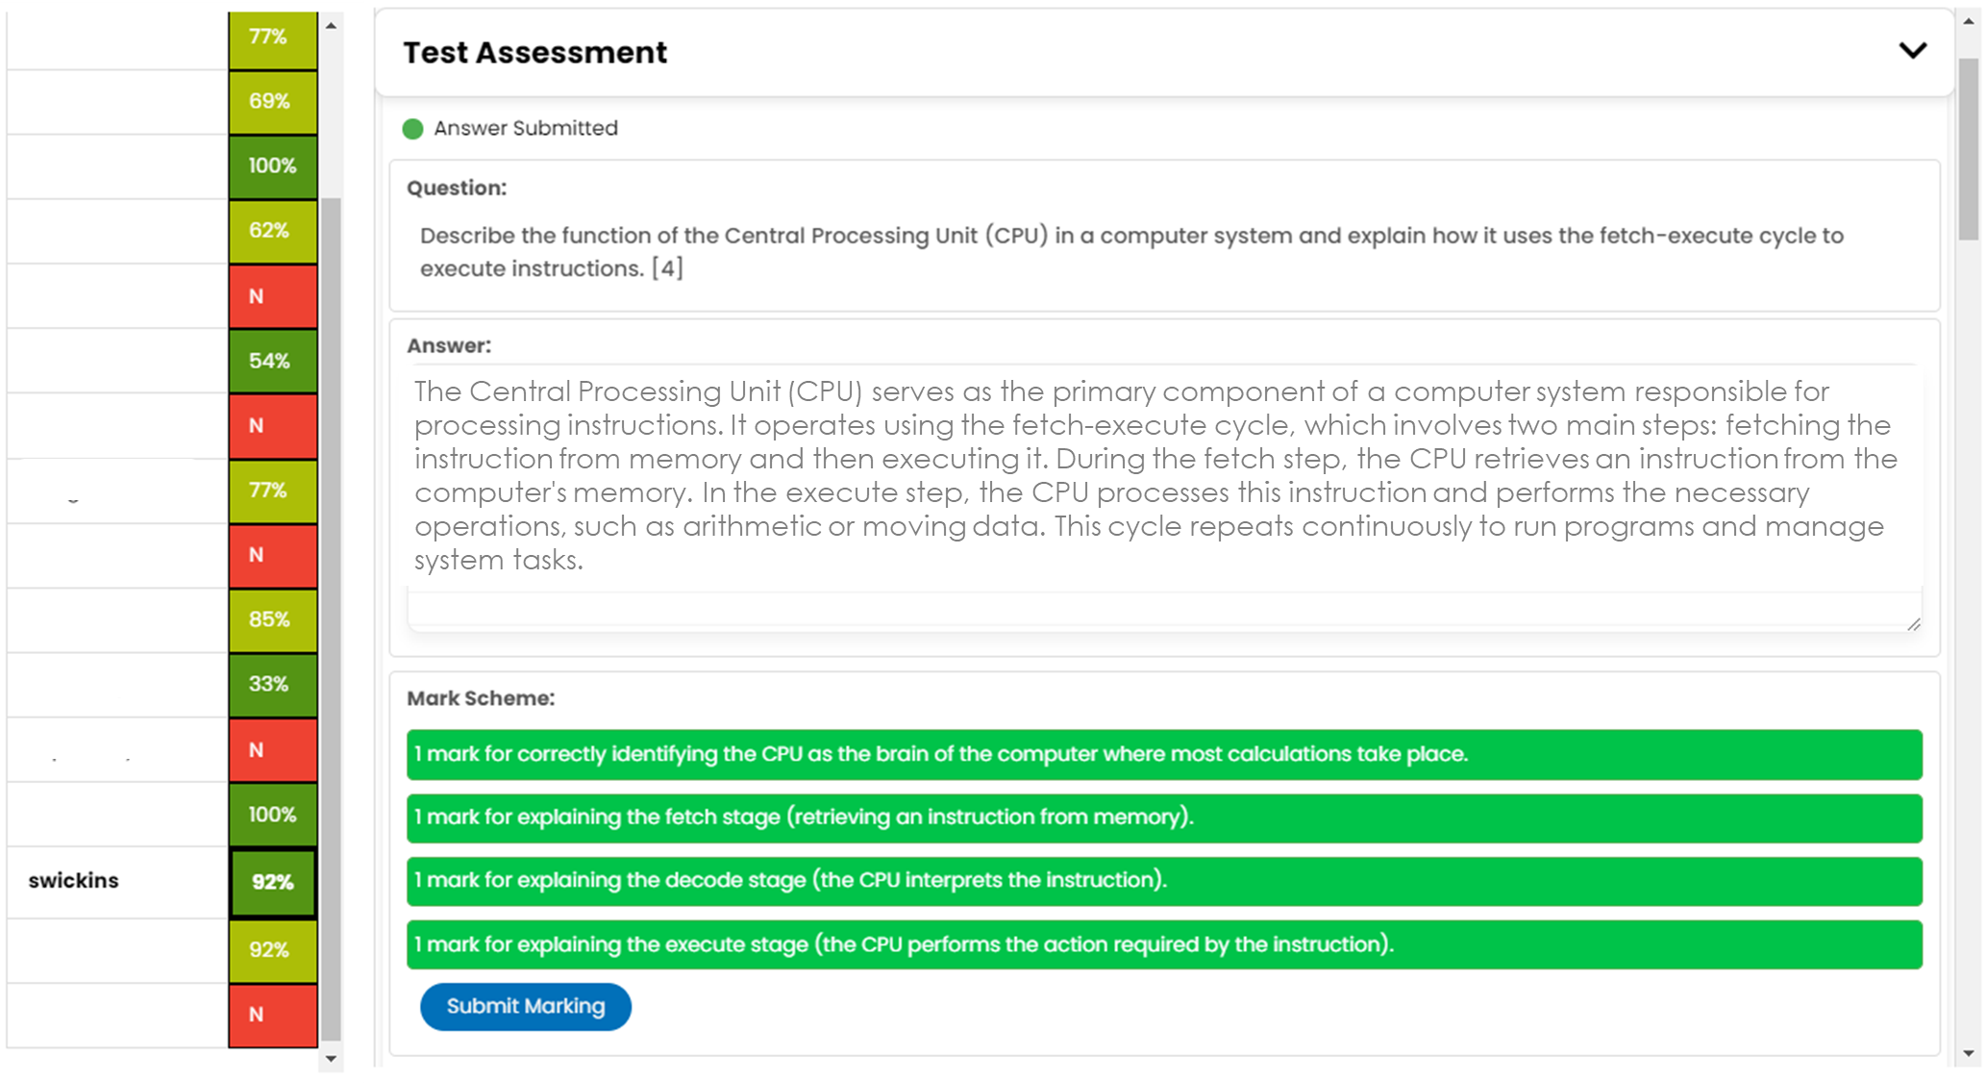Click the page scrollbar down arrow

pos(1968,1053)
